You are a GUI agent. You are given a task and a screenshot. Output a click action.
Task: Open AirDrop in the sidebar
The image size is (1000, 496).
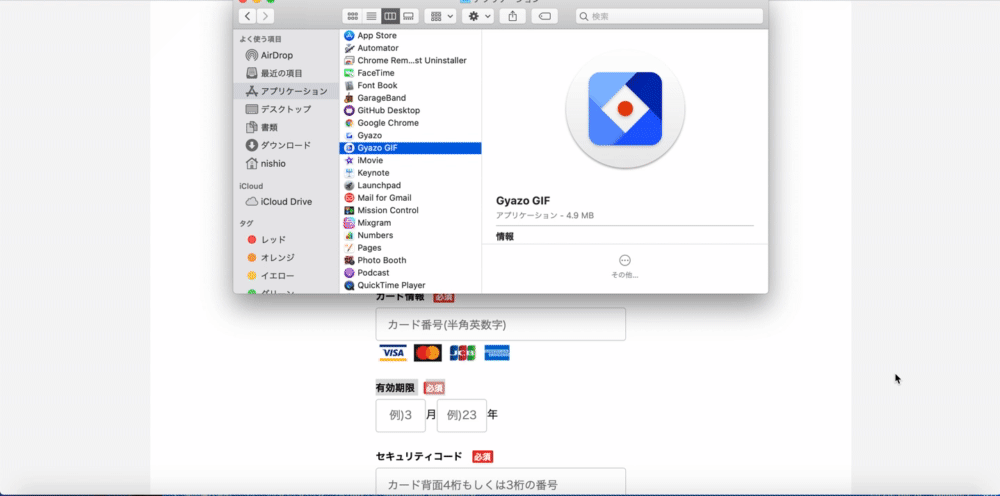click(286, 55)
